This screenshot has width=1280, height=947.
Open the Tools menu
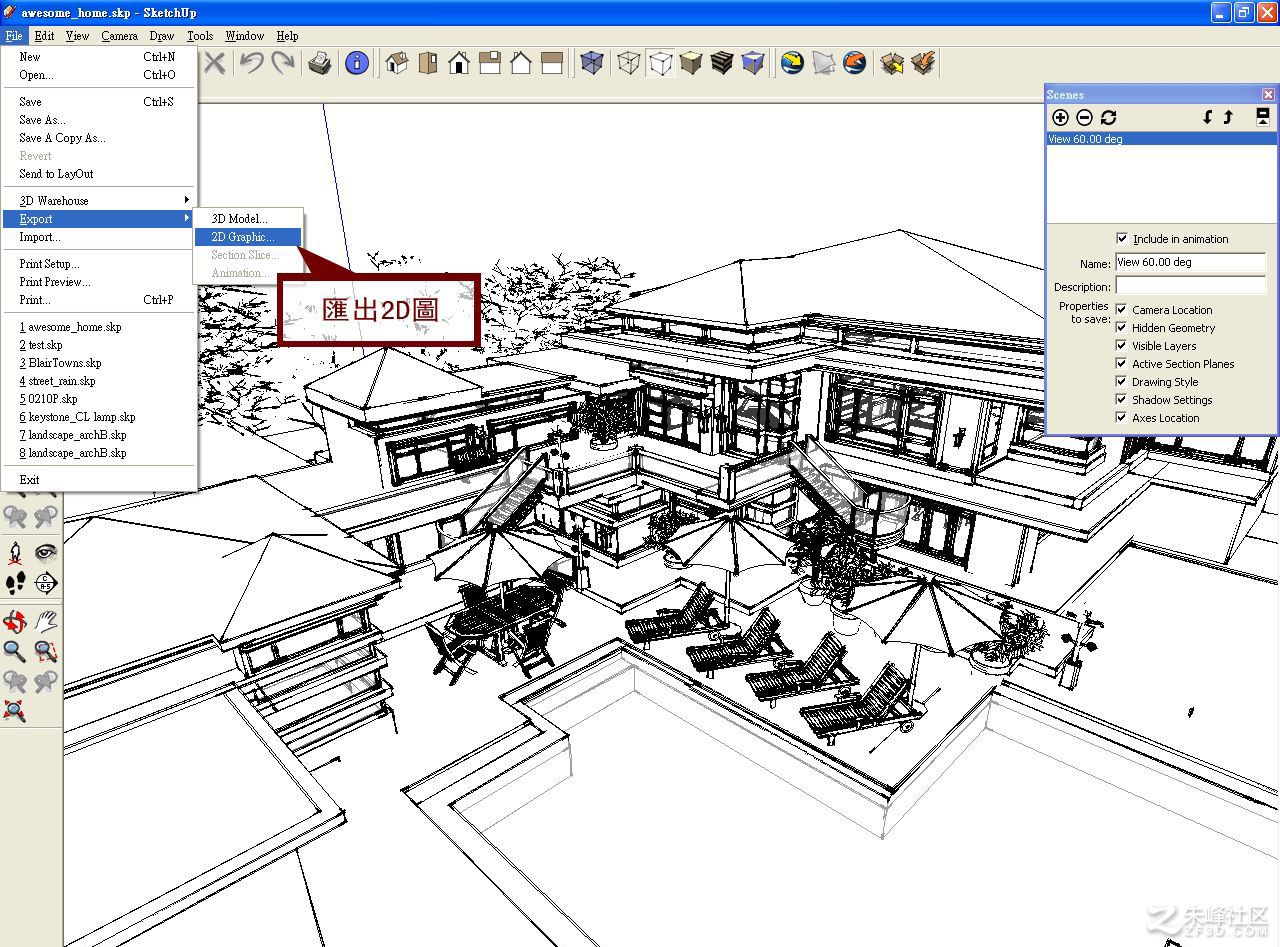point(200,36)
